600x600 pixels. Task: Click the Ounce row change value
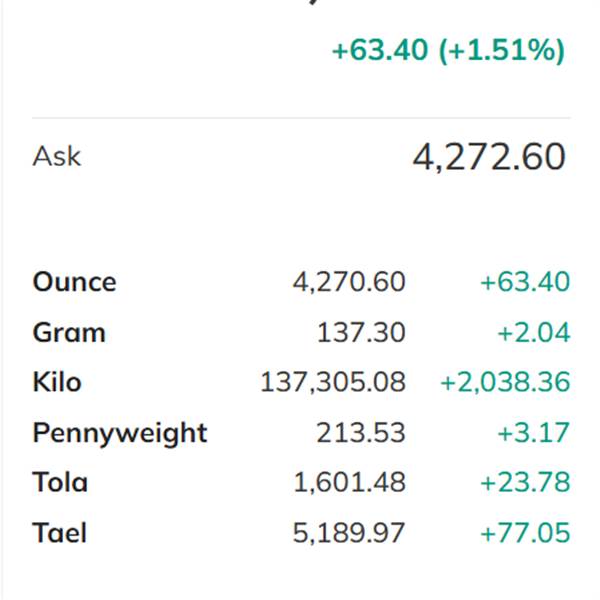coord(525,282)
